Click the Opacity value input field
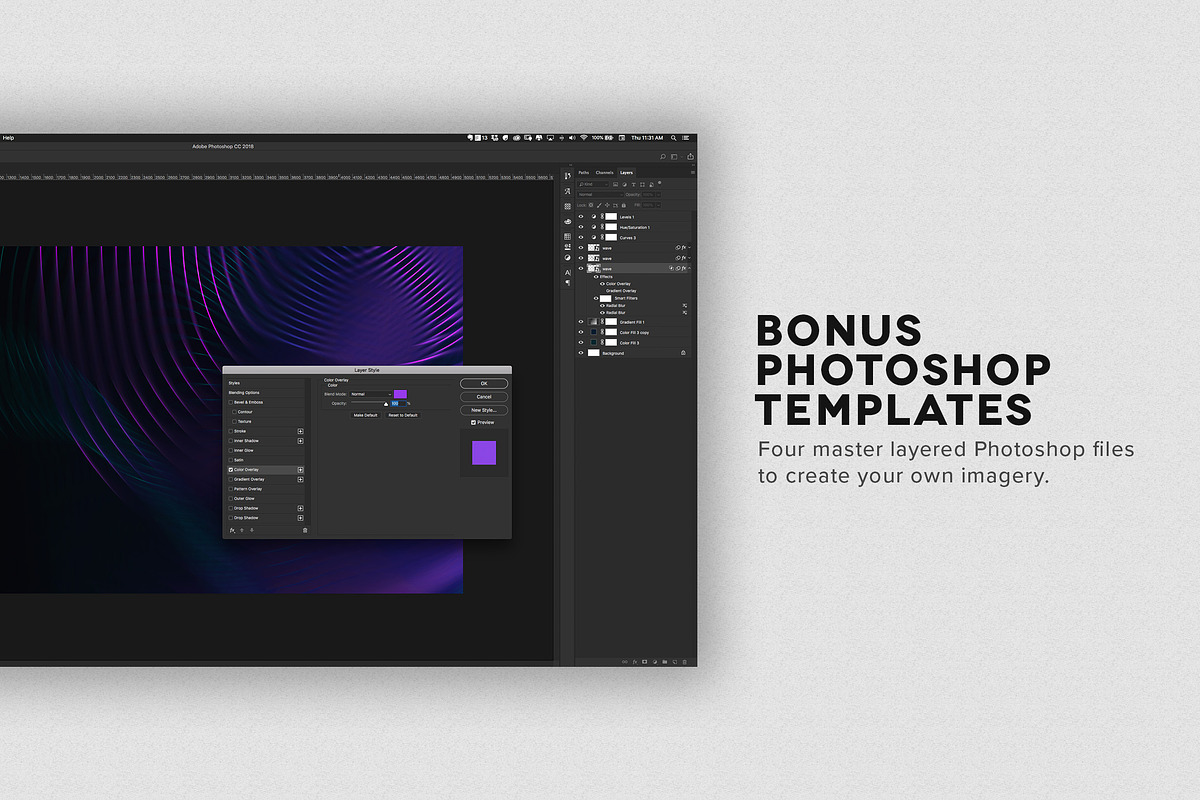 pyautogui.click(x=397, y=403)
